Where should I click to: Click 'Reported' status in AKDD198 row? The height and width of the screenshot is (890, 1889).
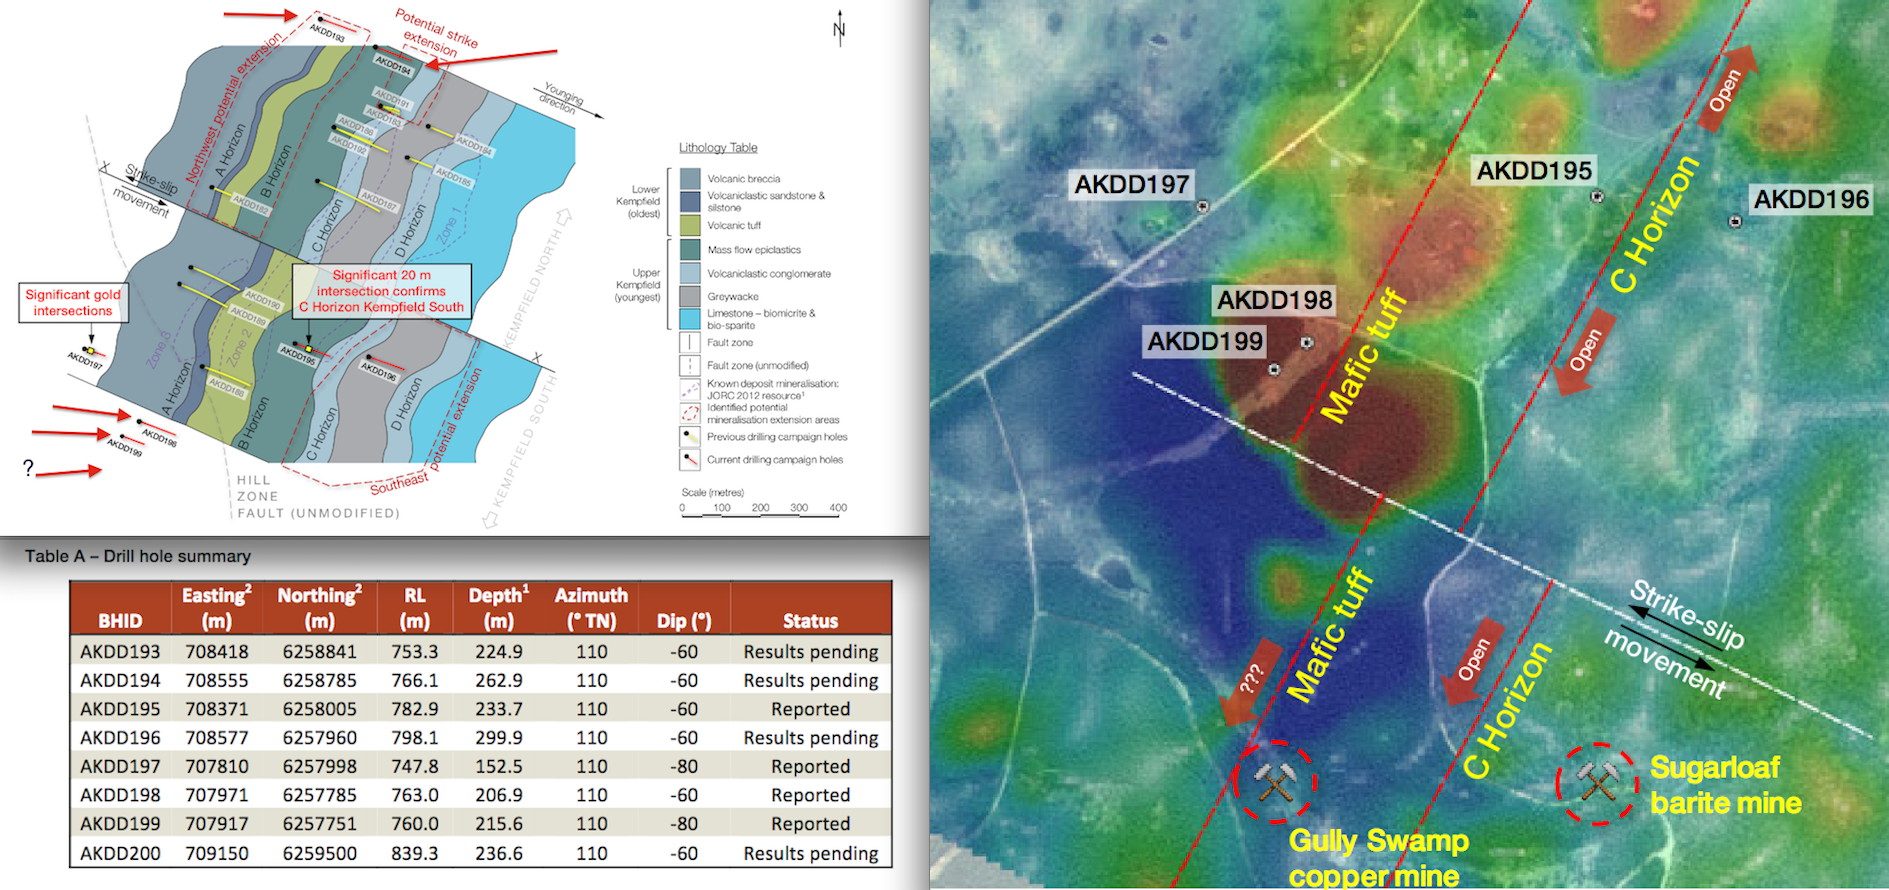(810, 796)
